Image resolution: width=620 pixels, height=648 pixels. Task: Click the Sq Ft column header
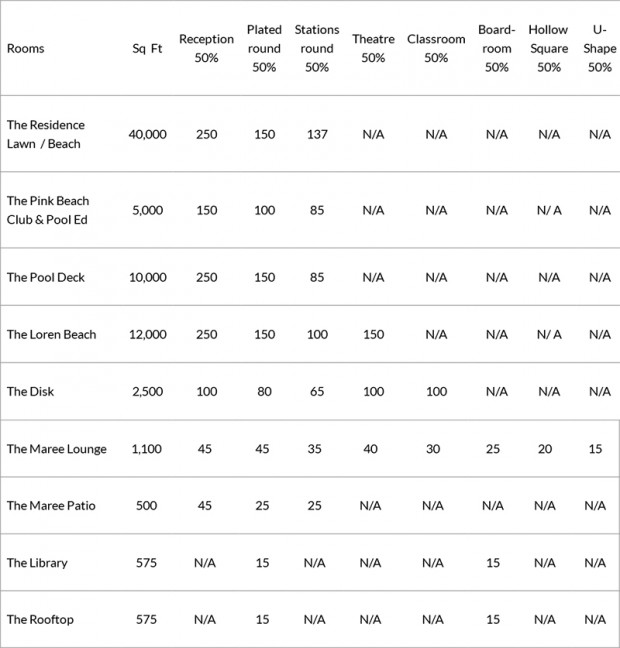point(147,48)
